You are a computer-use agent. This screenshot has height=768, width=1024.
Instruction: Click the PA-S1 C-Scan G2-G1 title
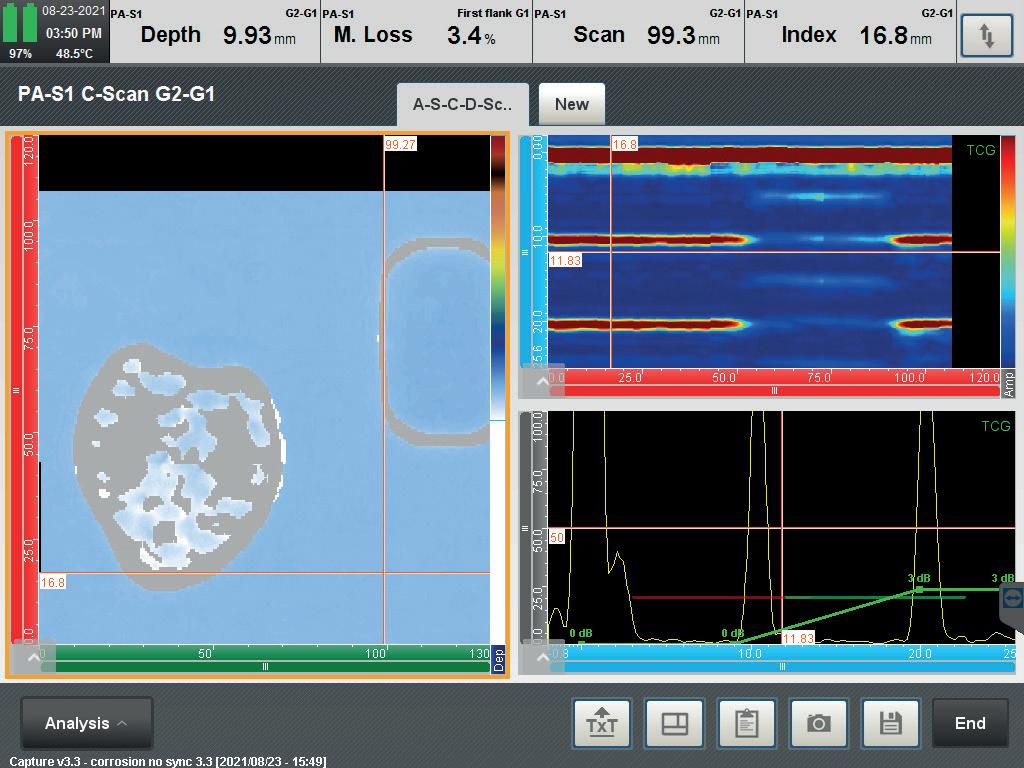pyautogui.click(x=116, y=94)
